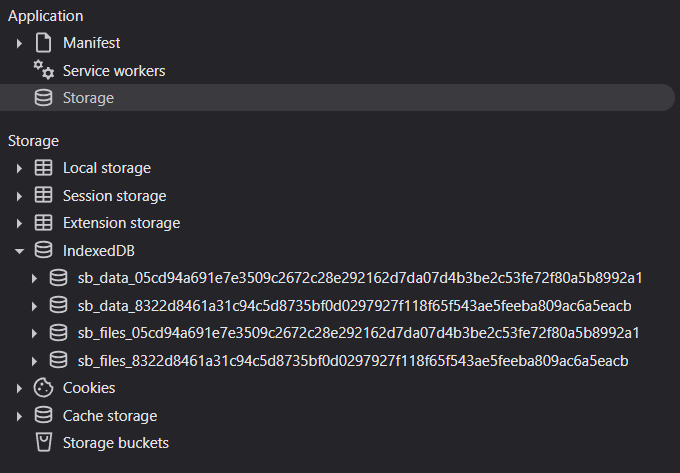Click the Local storage table icon

[43, 168]
